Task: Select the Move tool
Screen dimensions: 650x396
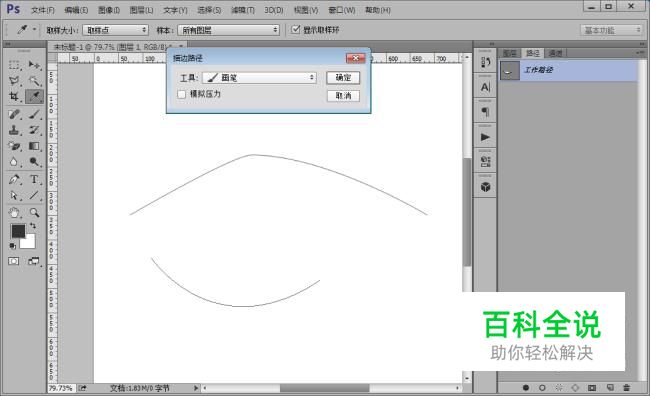Action: [x=34, y=65]
